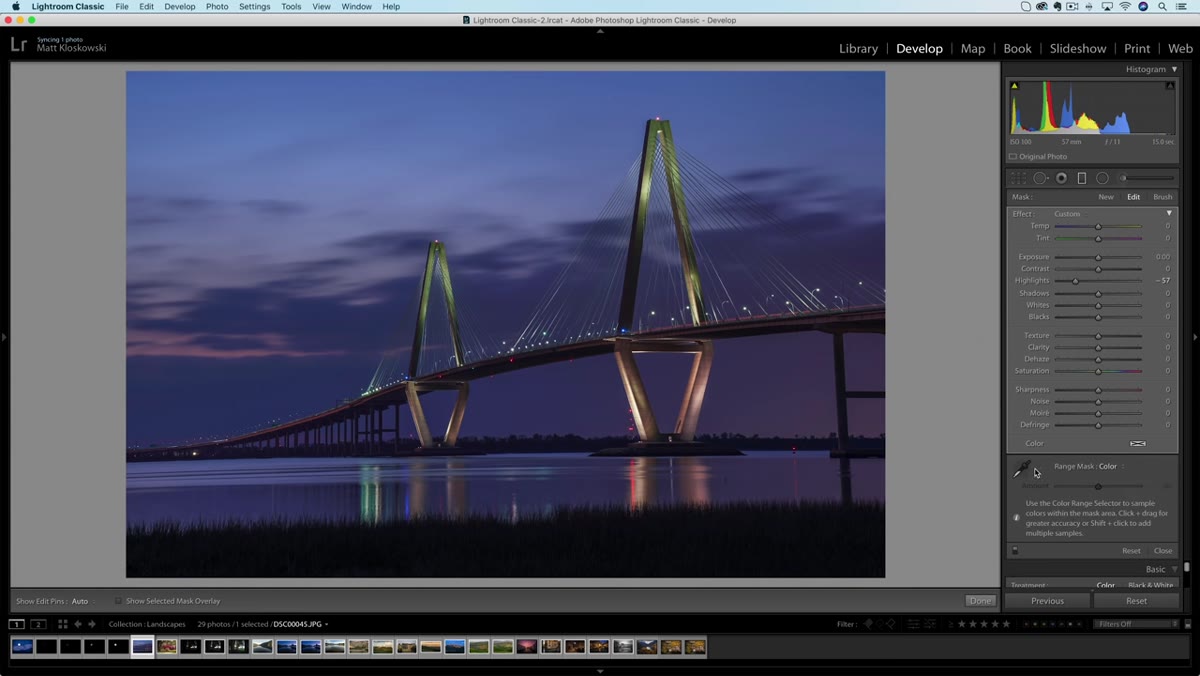The height and width of the screenshot is (676, 1200).
Task: Click the Previous button
Action: (1047, 601)
